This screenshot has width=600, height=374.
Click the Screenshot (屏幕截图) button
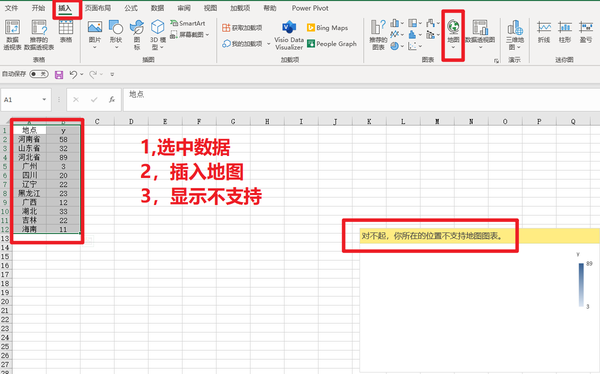(188, 34)
